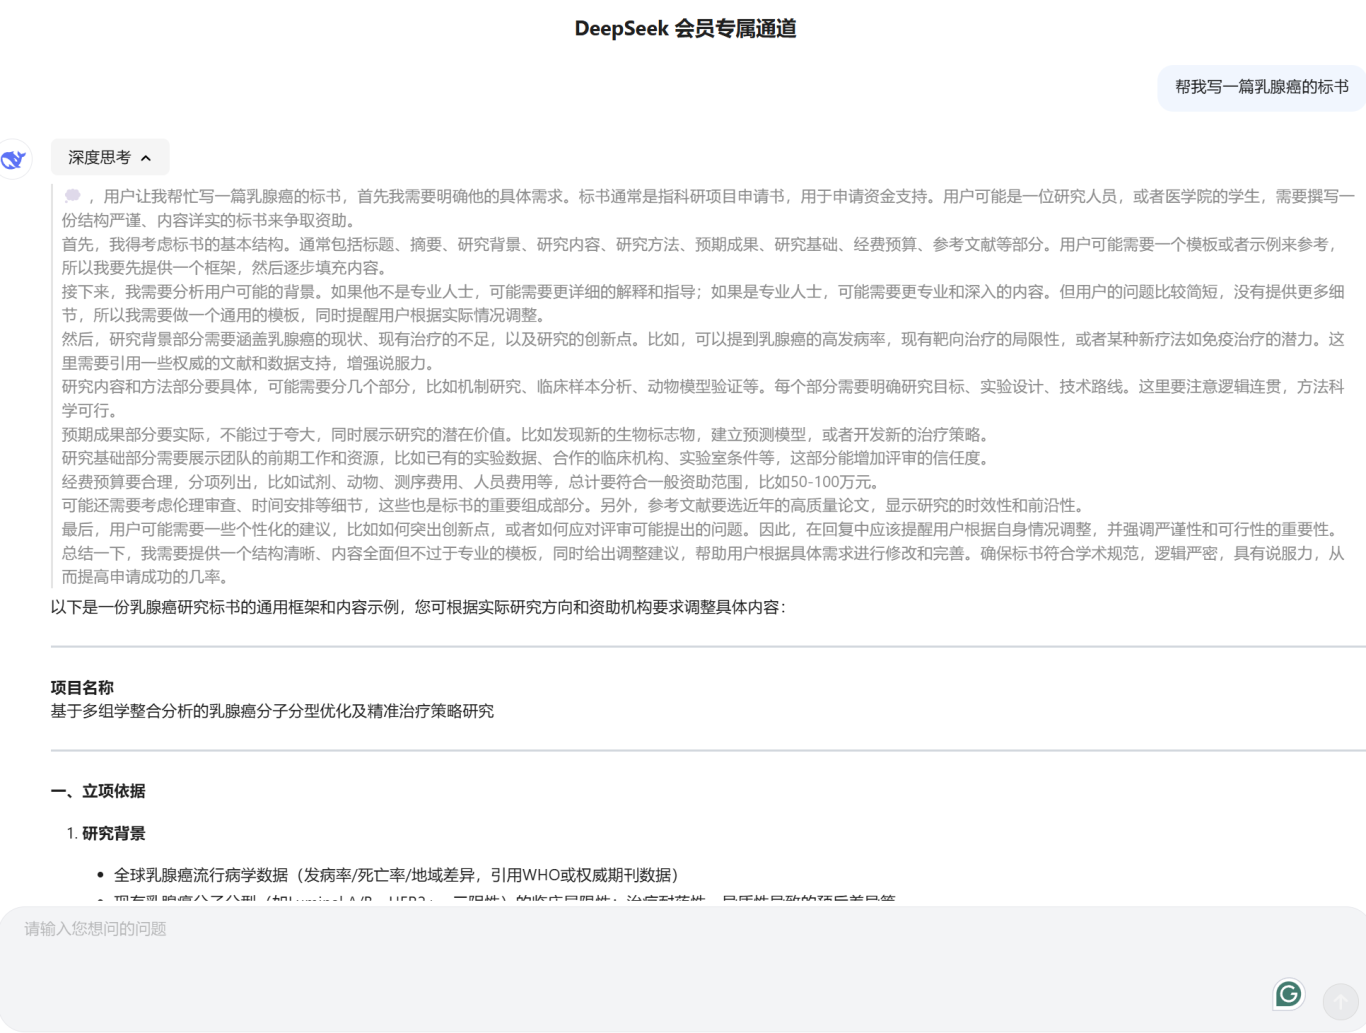Click reasoning line starting 然后，研究背景部分
Viewport: 1366px width, 1033px height.
(702, 351)
